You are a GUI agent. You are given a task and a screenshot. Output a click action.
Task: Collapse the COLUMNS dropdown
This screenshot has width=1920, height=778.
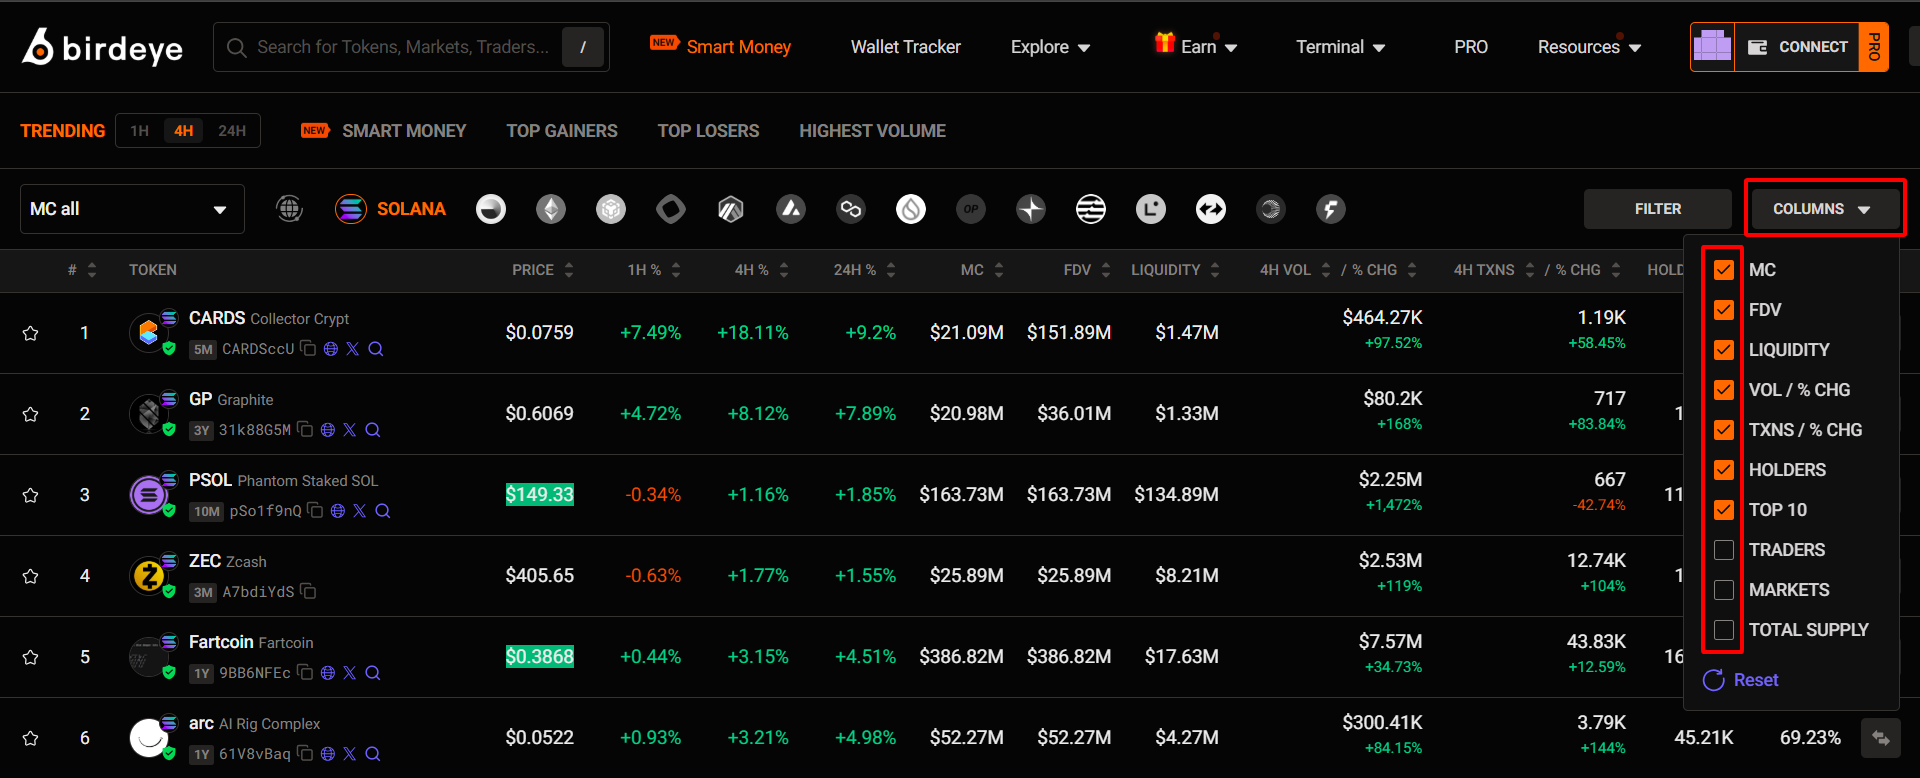click(x=1825, y=209)
